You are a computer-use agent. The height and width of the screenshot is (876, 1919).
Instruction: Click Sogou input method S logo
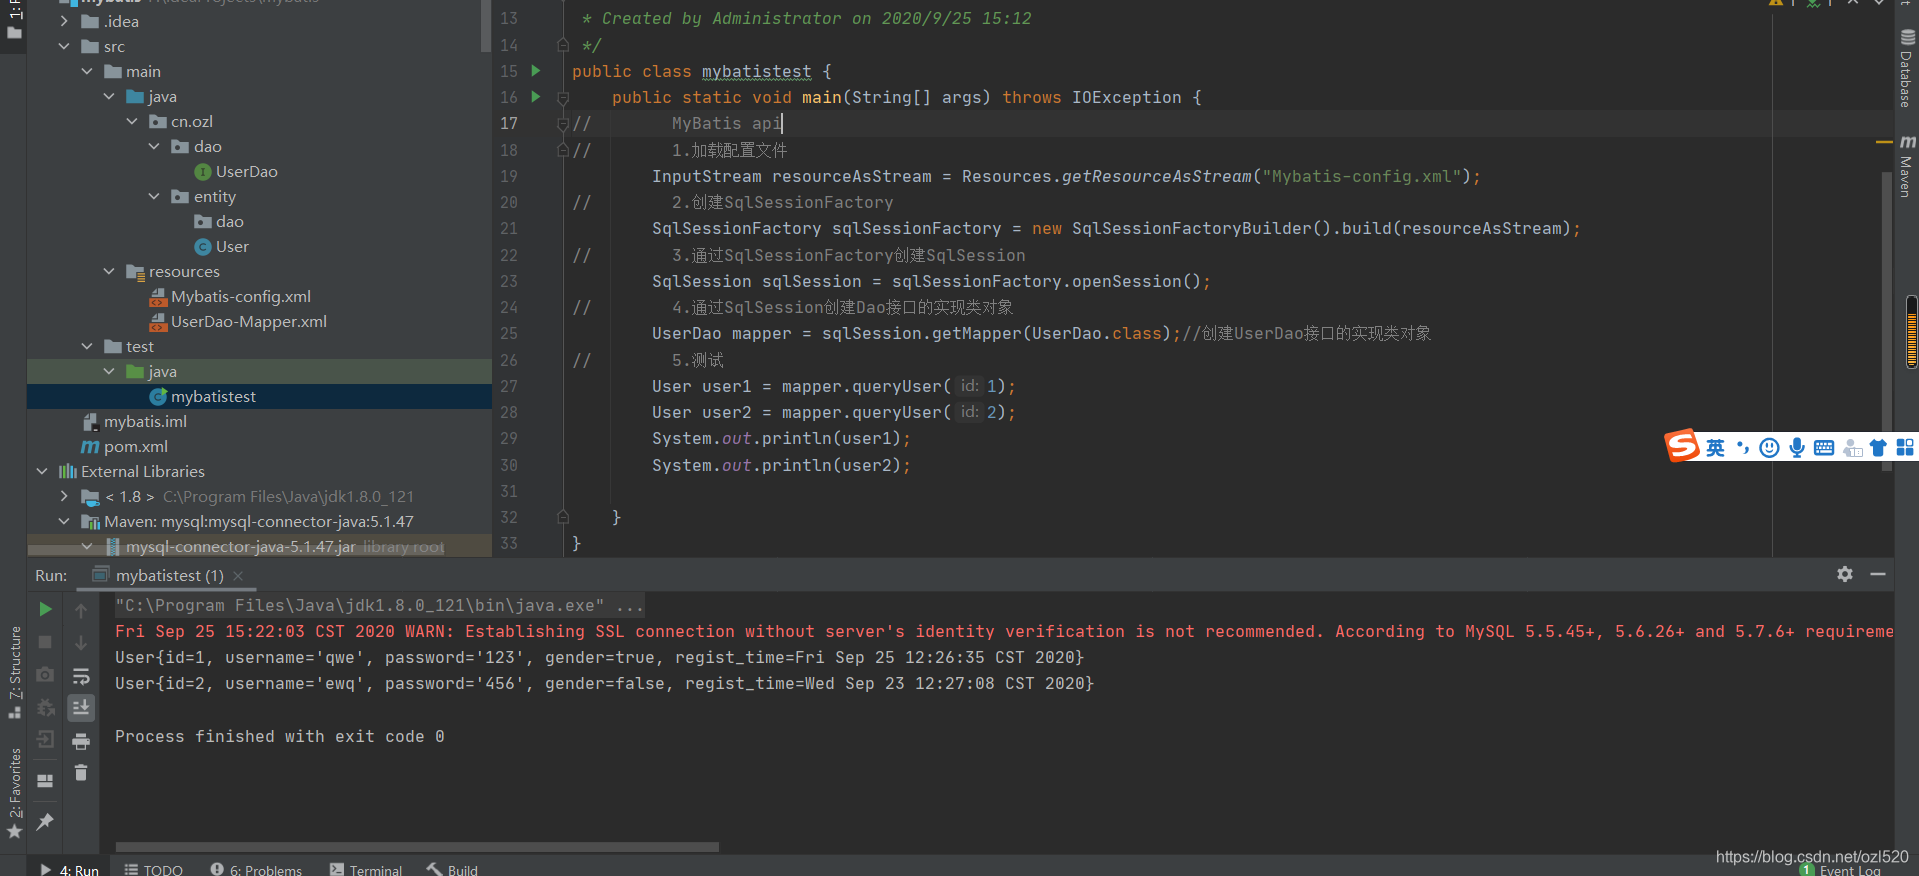click(x=1682, y=446)
